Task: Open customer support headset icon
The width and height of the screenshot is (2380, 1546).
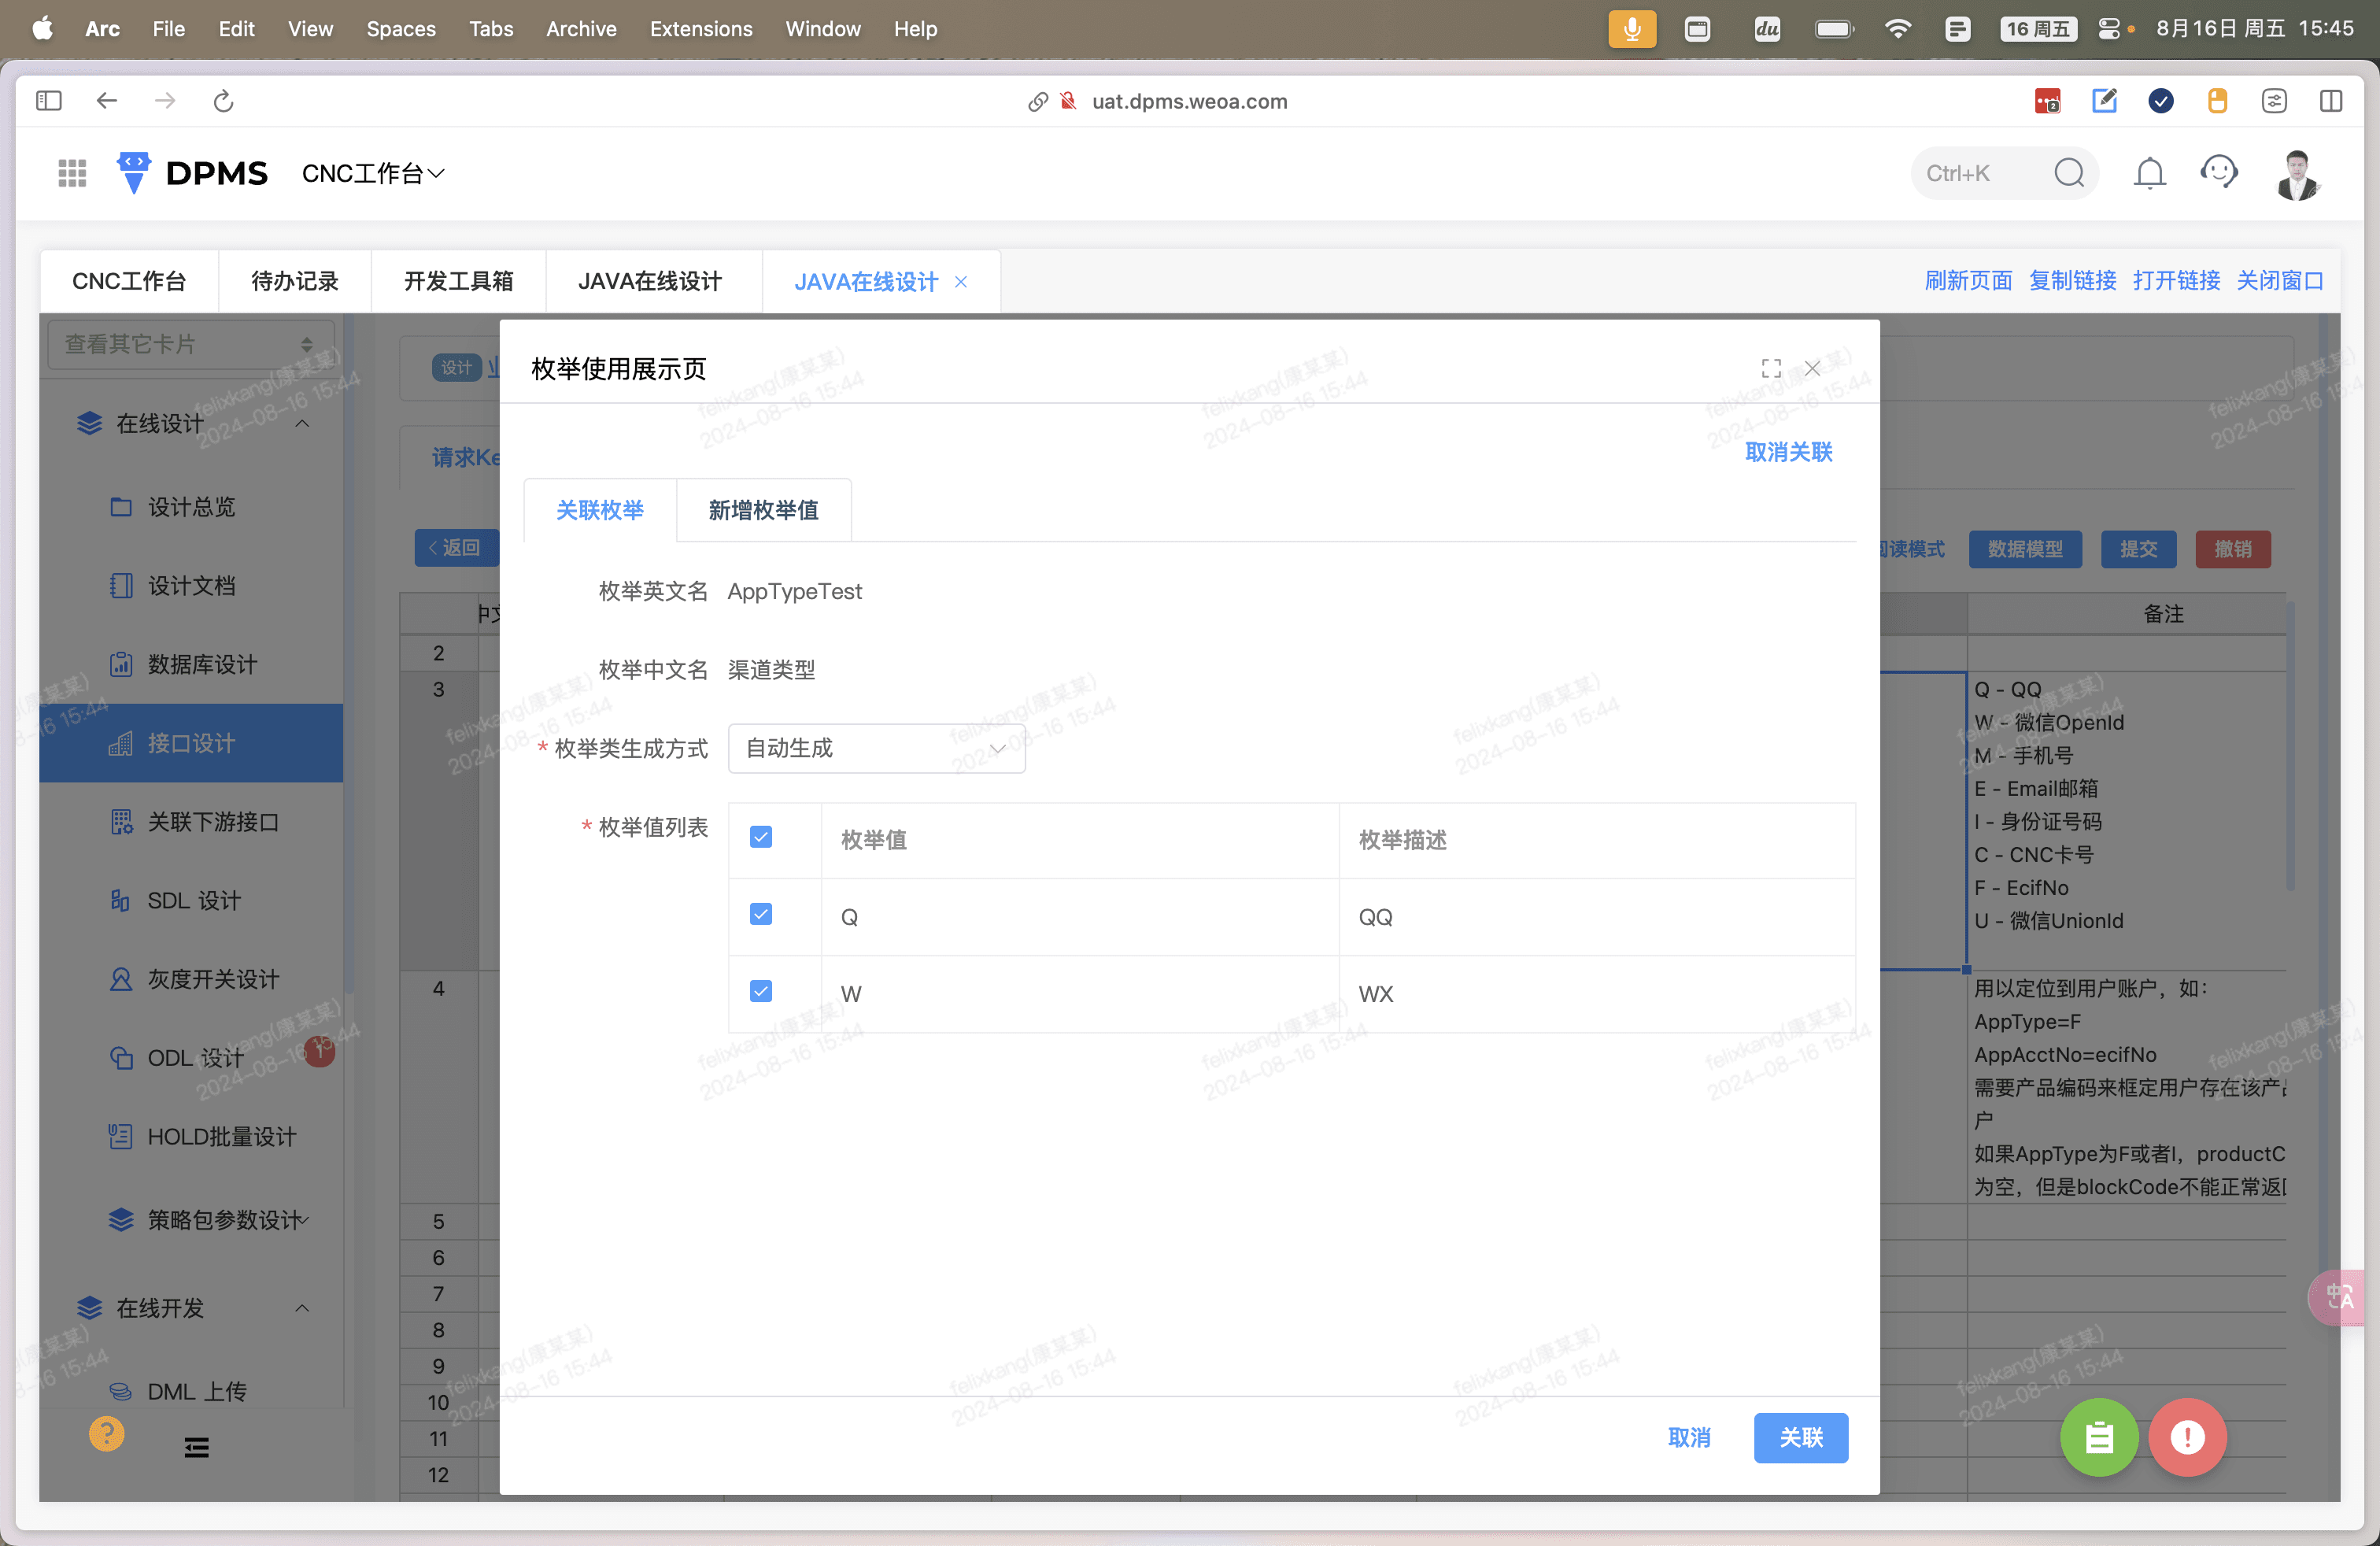Action: [x=2219, y=173]
